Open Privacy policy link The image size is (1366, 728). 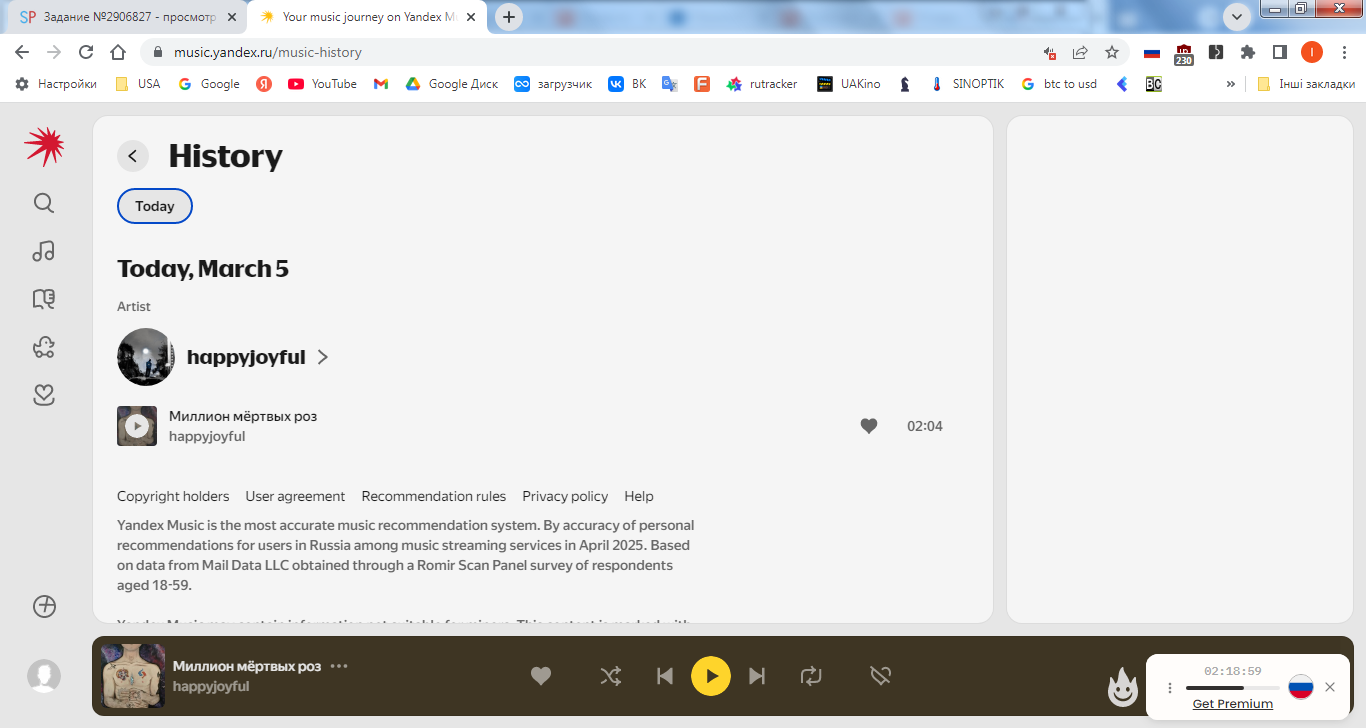565,496
